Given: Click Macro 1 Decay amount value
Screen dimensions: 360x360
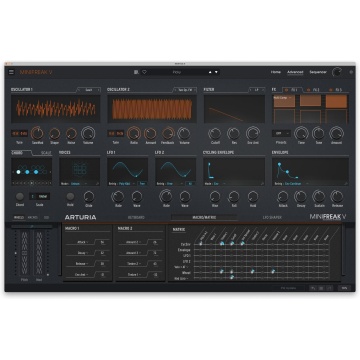Looking at the screenshot, I should 102,253.
